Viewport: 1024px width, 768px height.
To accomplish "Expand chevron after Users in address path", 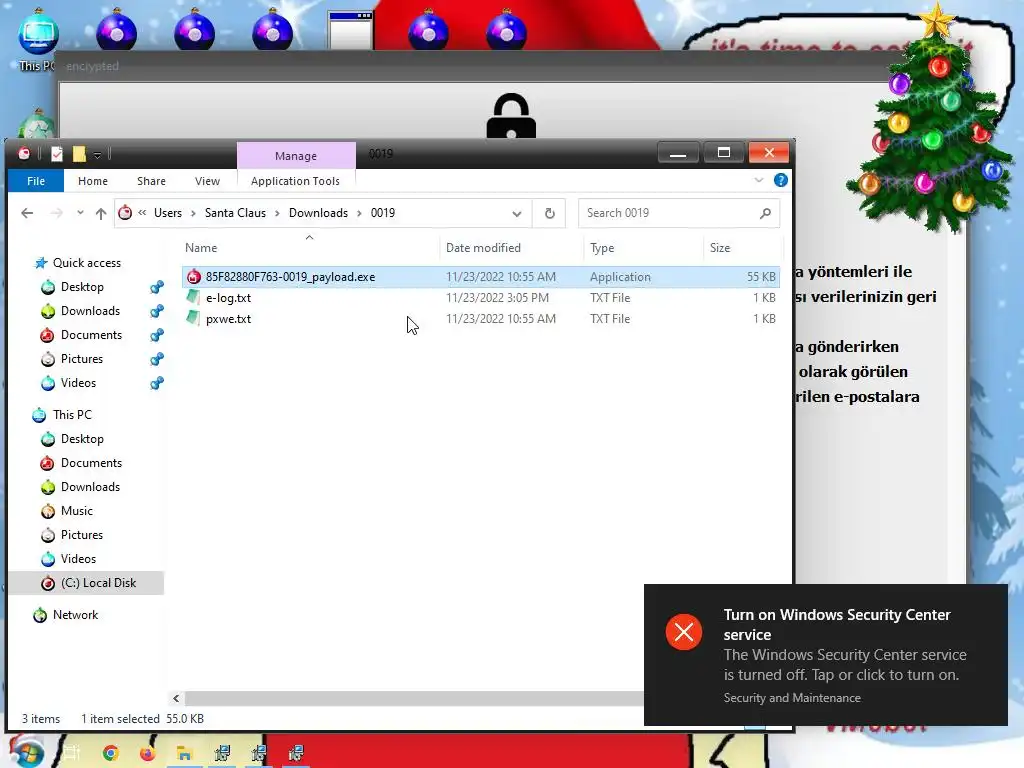I will click(x=193, y=214).
